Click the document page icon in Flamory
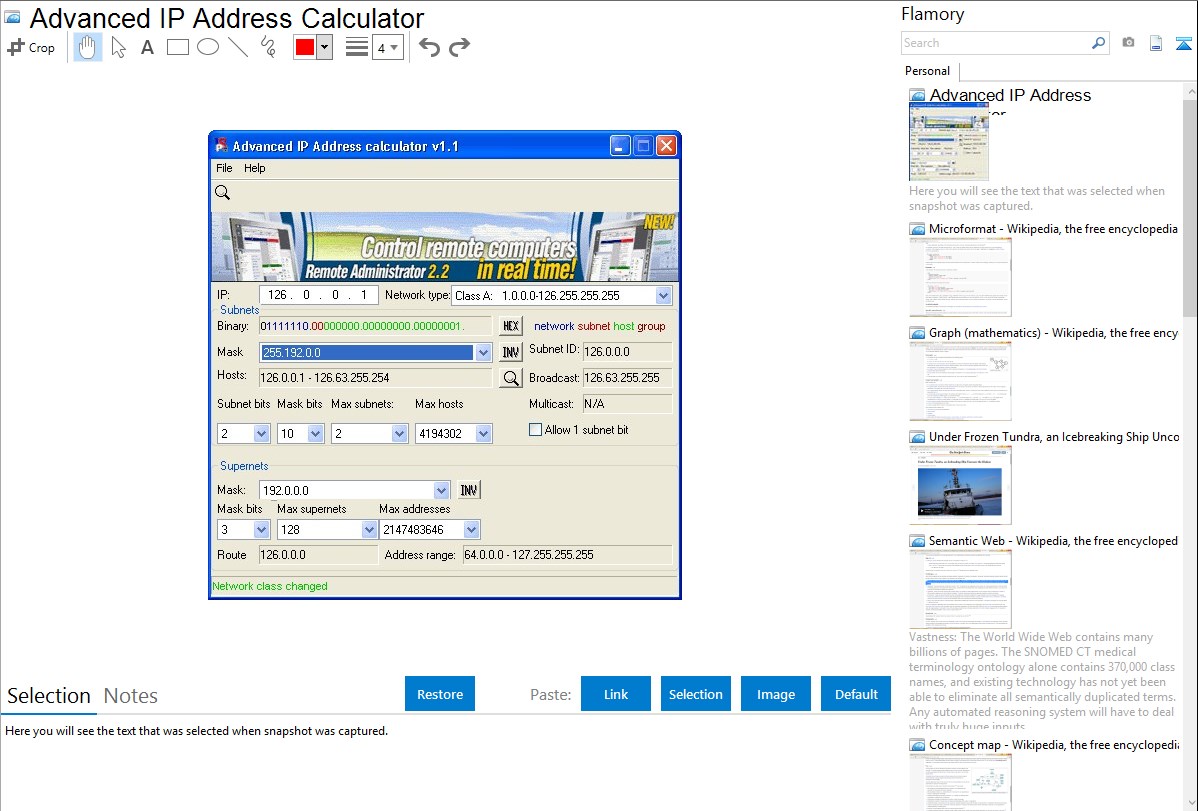Image resolution: width=1198 pixels, height=811 pixels. [1156, 44]
